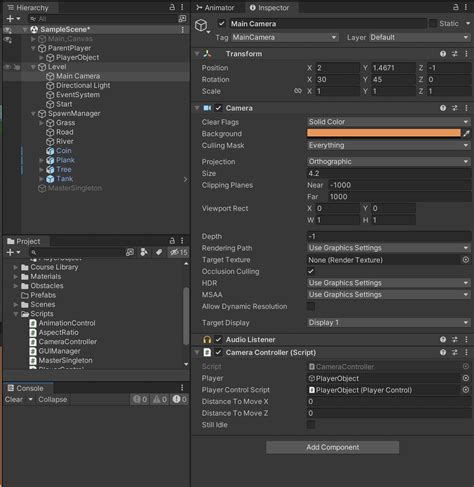474x487 pixels.
Task: Open Transform component options menu
Action: coord(466,54)
